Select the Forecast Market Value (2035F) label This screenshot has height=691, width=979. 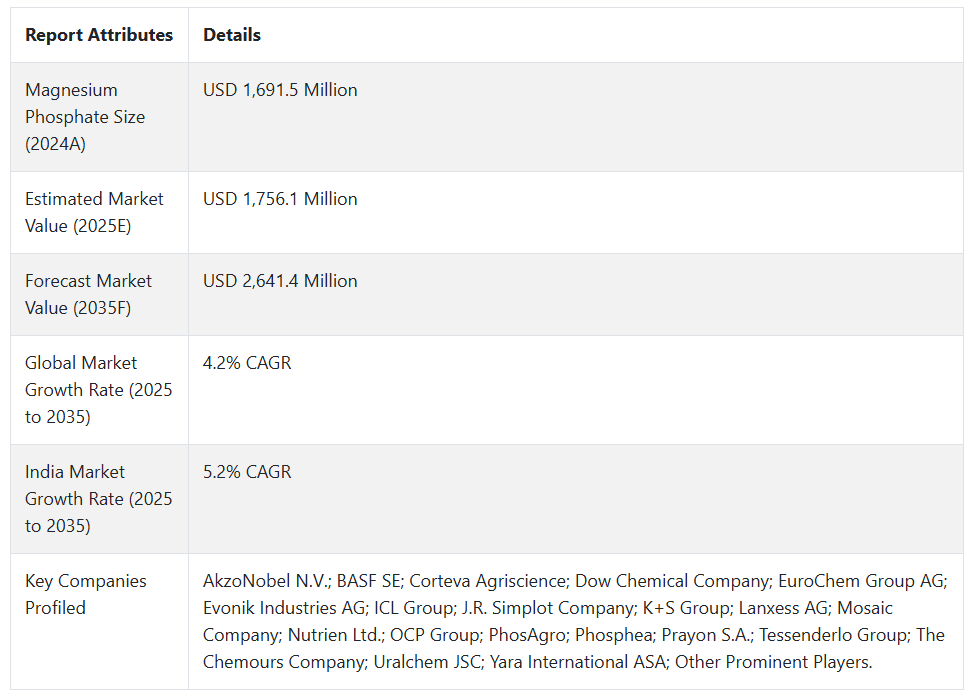pos(88,294)
